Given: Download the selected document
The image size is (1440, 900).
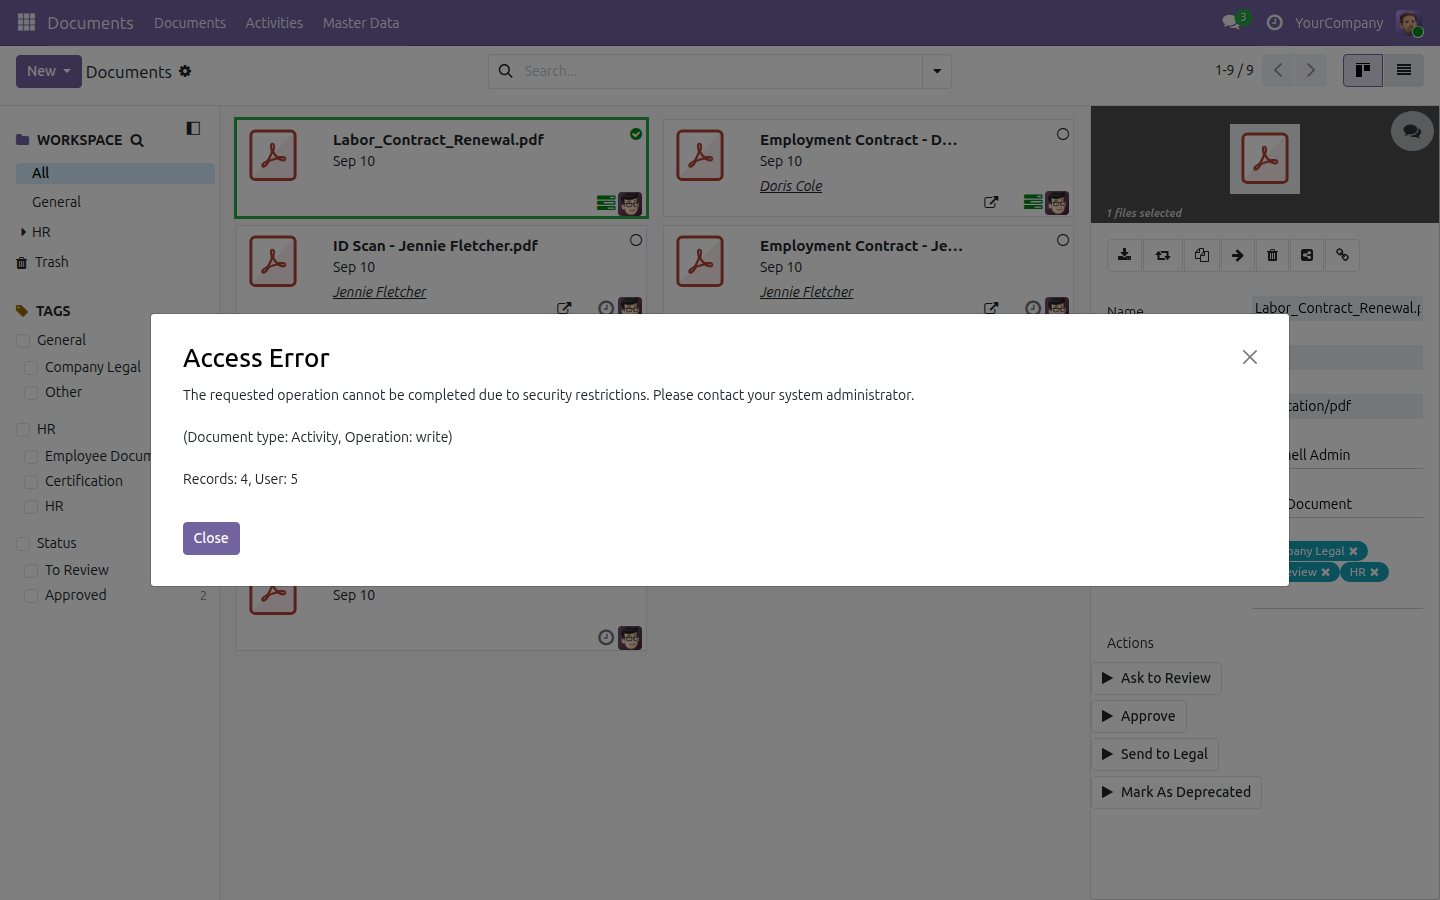Looking at the screenshot, I should coord(1125,255).
